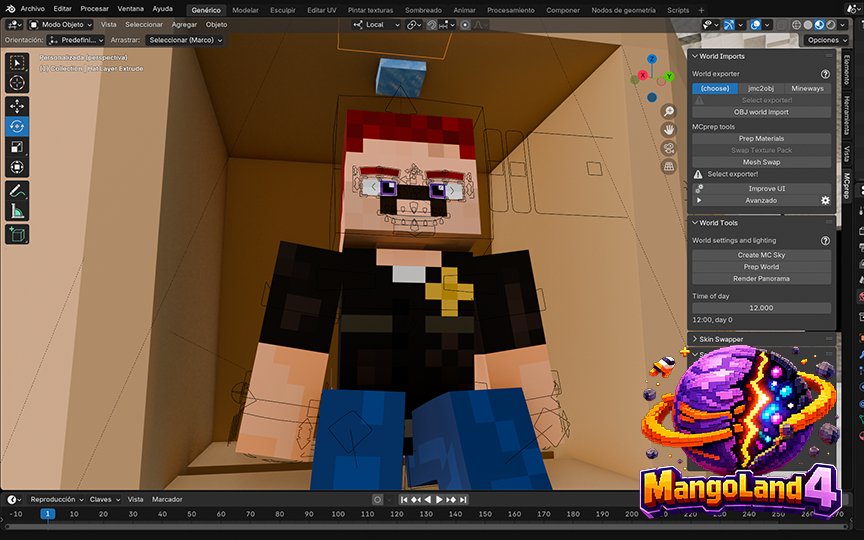
Task: Switch to material preview shading
Action: 819,25
